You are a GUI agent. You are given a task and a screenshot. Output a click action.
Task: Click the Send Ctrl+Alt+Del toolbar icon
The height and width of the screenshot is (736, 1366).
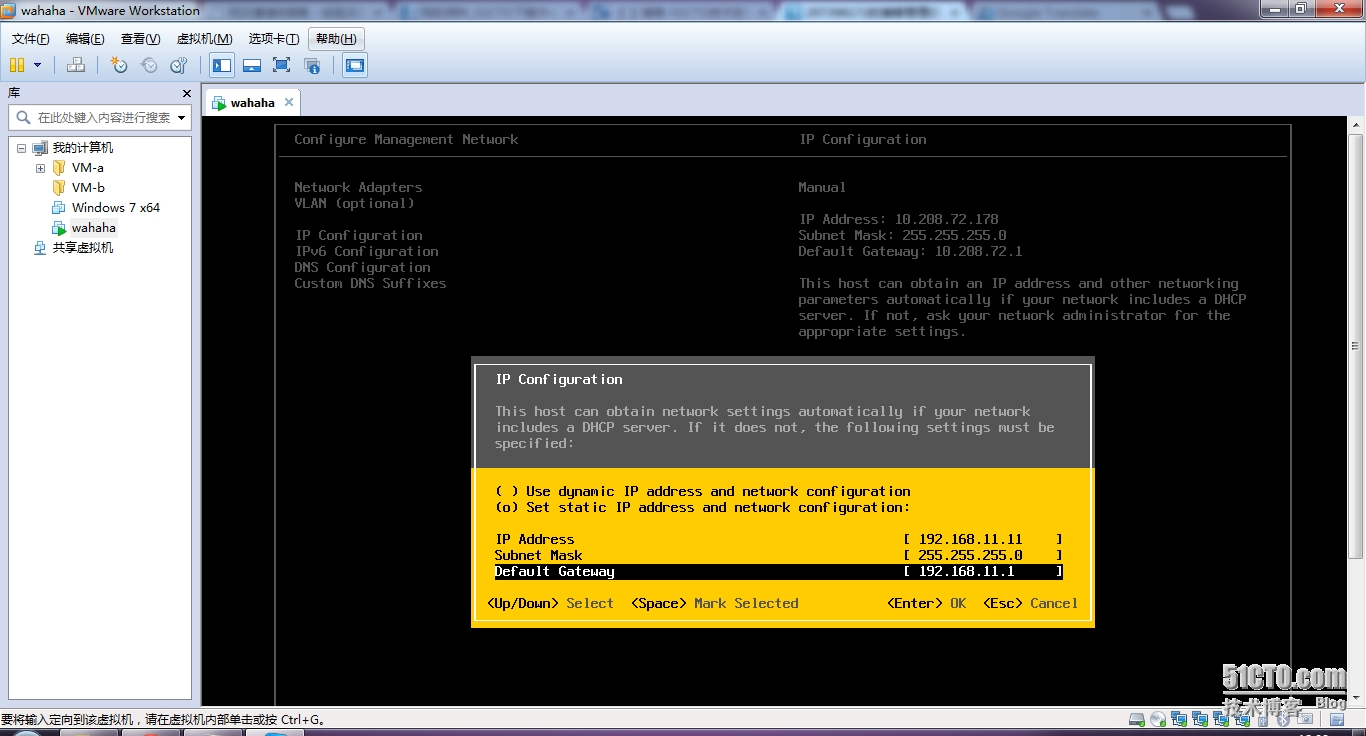pos(76,65)
